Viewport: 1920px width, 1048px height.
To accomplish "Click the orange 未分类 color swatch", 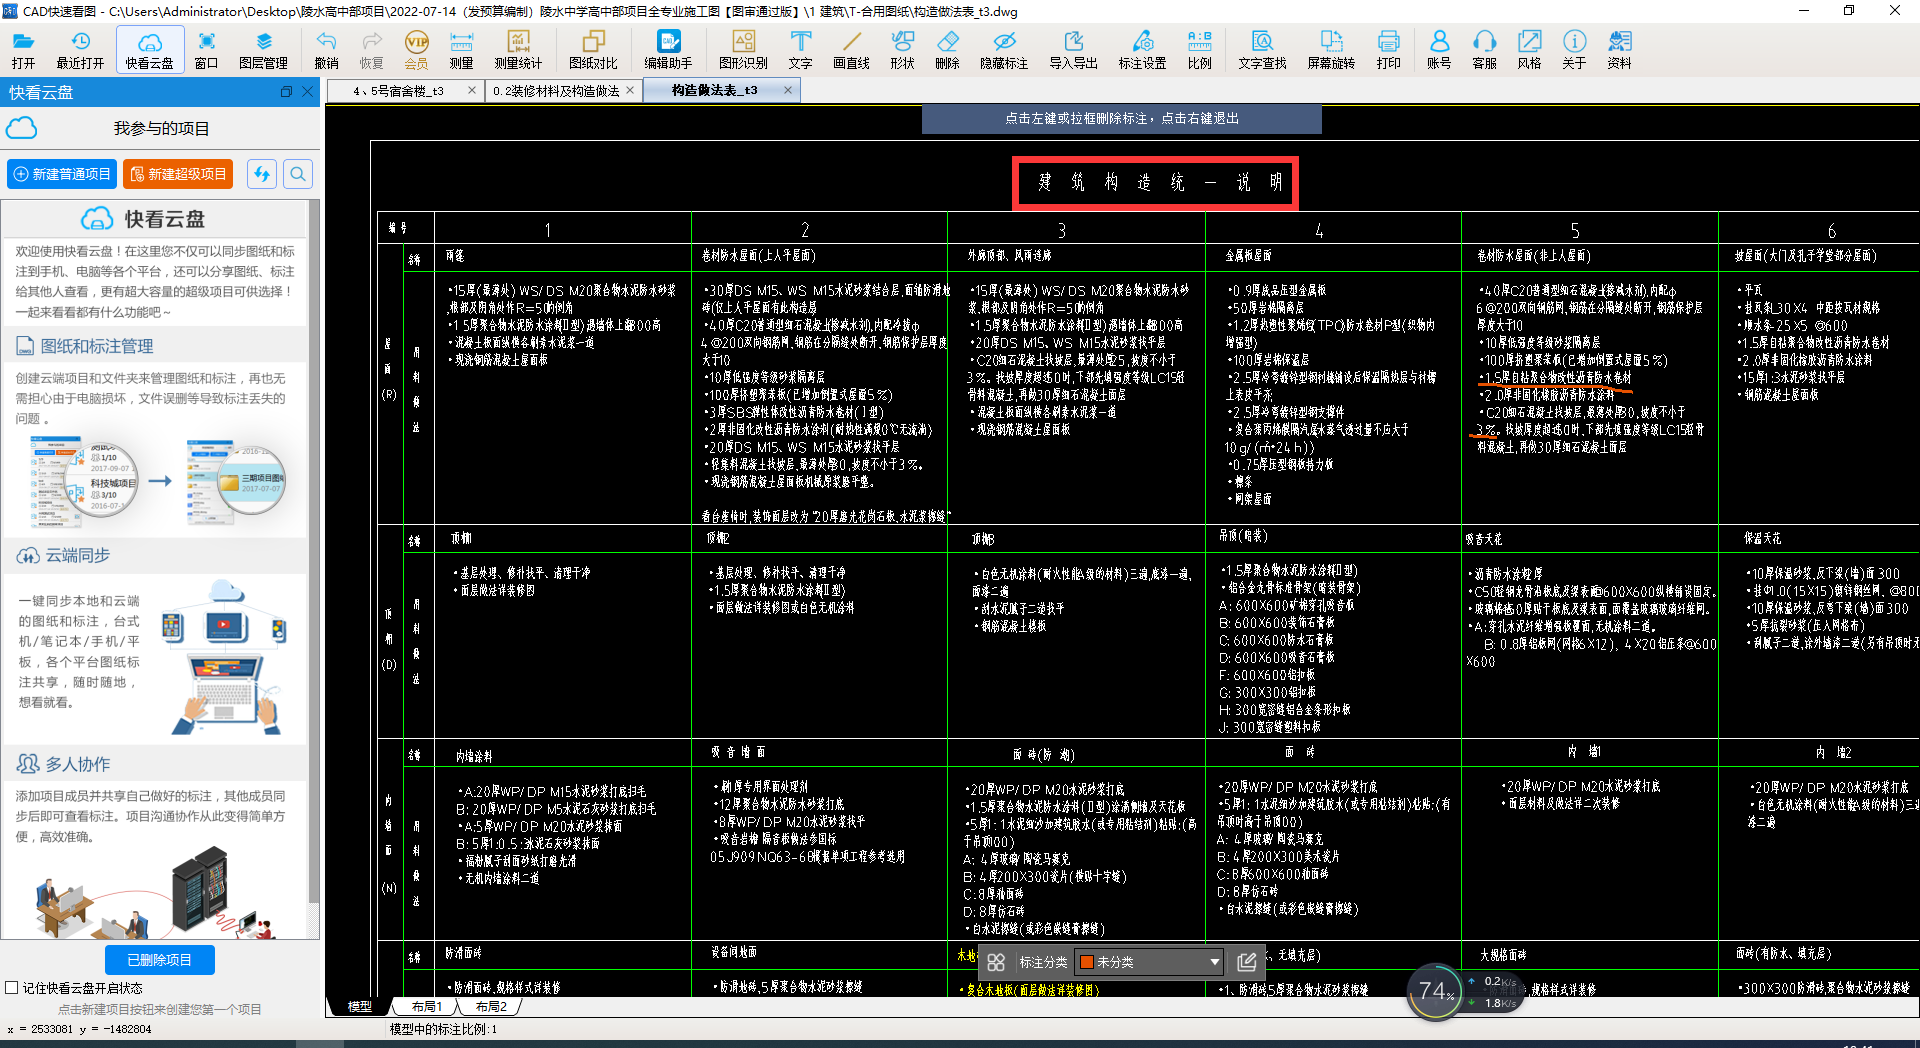I will point(1086,962).
